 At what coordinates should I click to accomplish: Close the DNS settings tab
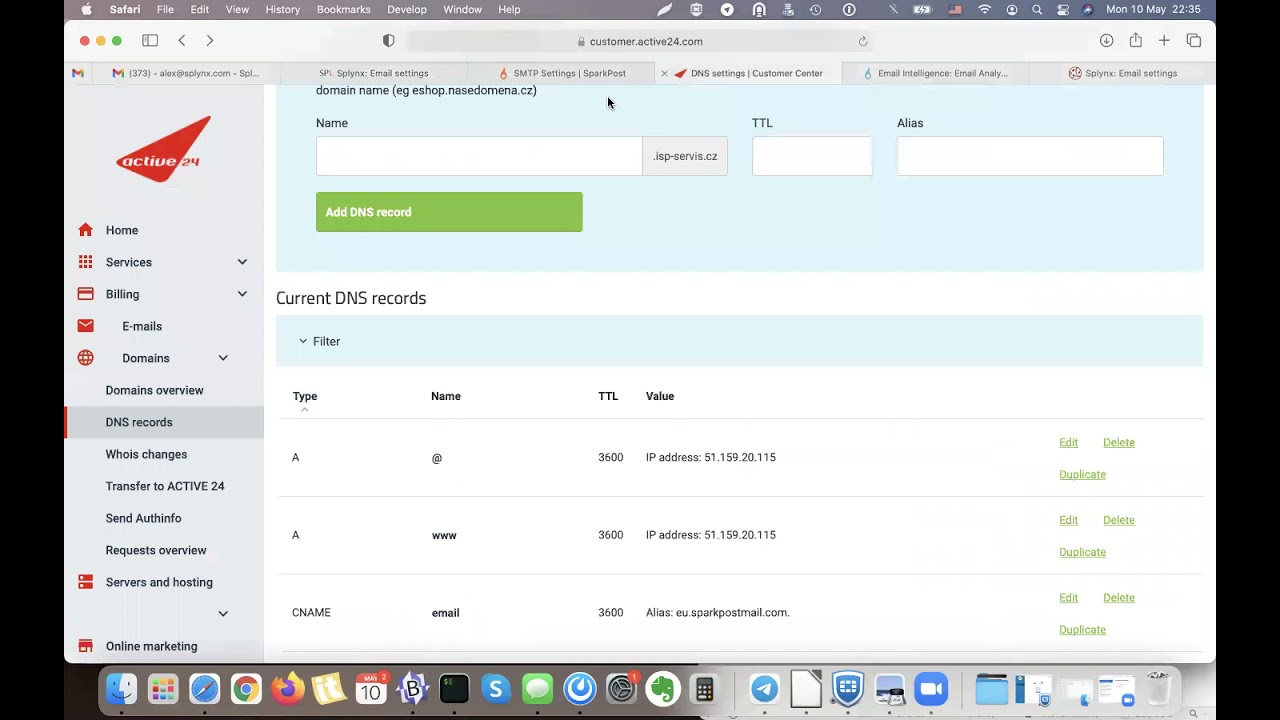(664, 73)
